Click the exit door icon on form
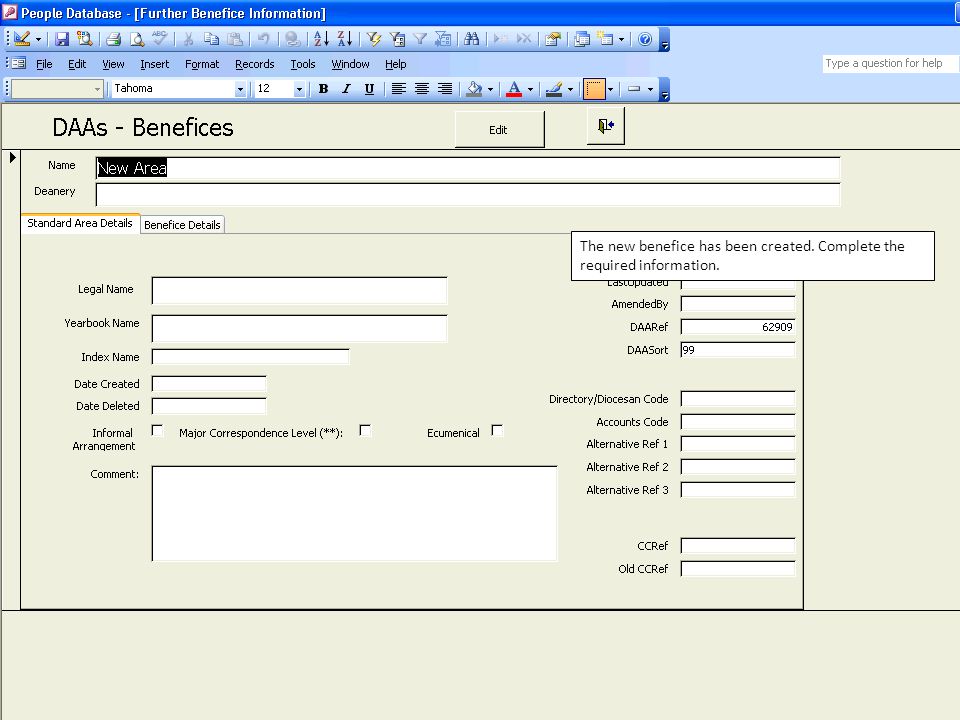960x720 pixels. tap(606, 126)
